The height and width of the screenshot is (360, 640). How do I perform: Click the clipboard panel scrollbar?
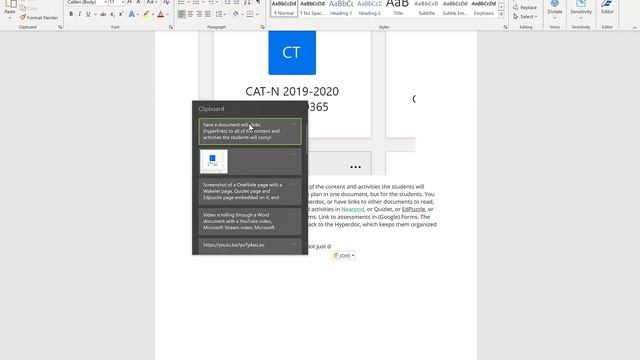(x=306, y=139)
